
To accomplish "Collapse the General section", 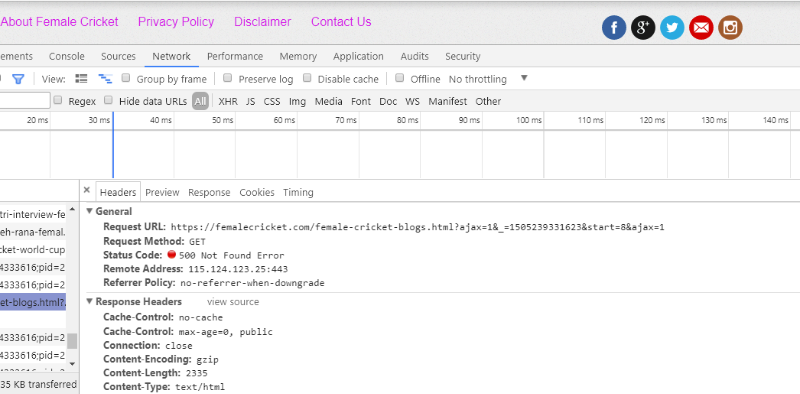I will tap(90, 211).
